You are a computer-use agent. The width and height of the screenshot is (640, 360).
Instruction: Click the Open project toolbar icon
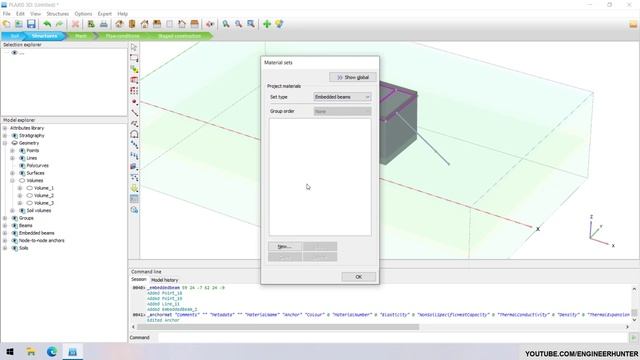click(x=19, y=24)
